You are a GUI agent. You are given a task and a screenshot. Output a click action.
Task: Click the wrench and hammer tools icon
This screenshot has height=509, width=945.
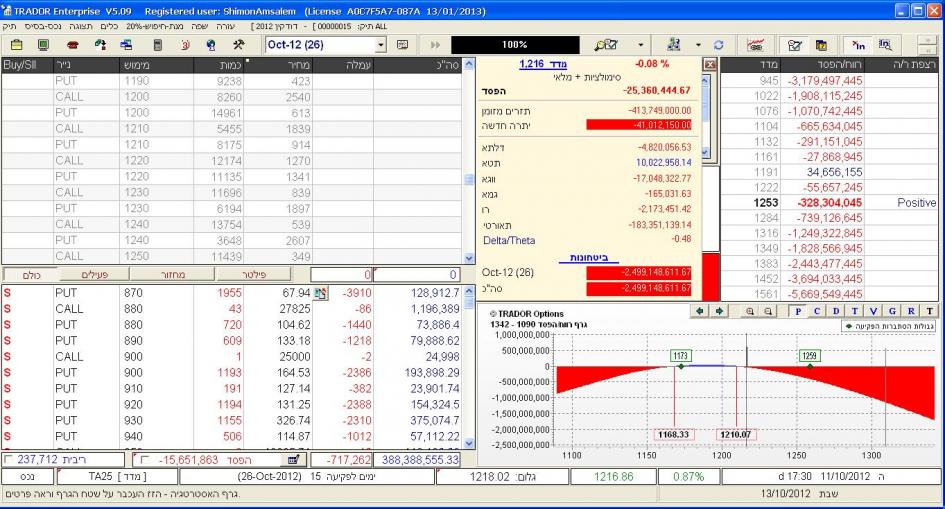point(238,46)
